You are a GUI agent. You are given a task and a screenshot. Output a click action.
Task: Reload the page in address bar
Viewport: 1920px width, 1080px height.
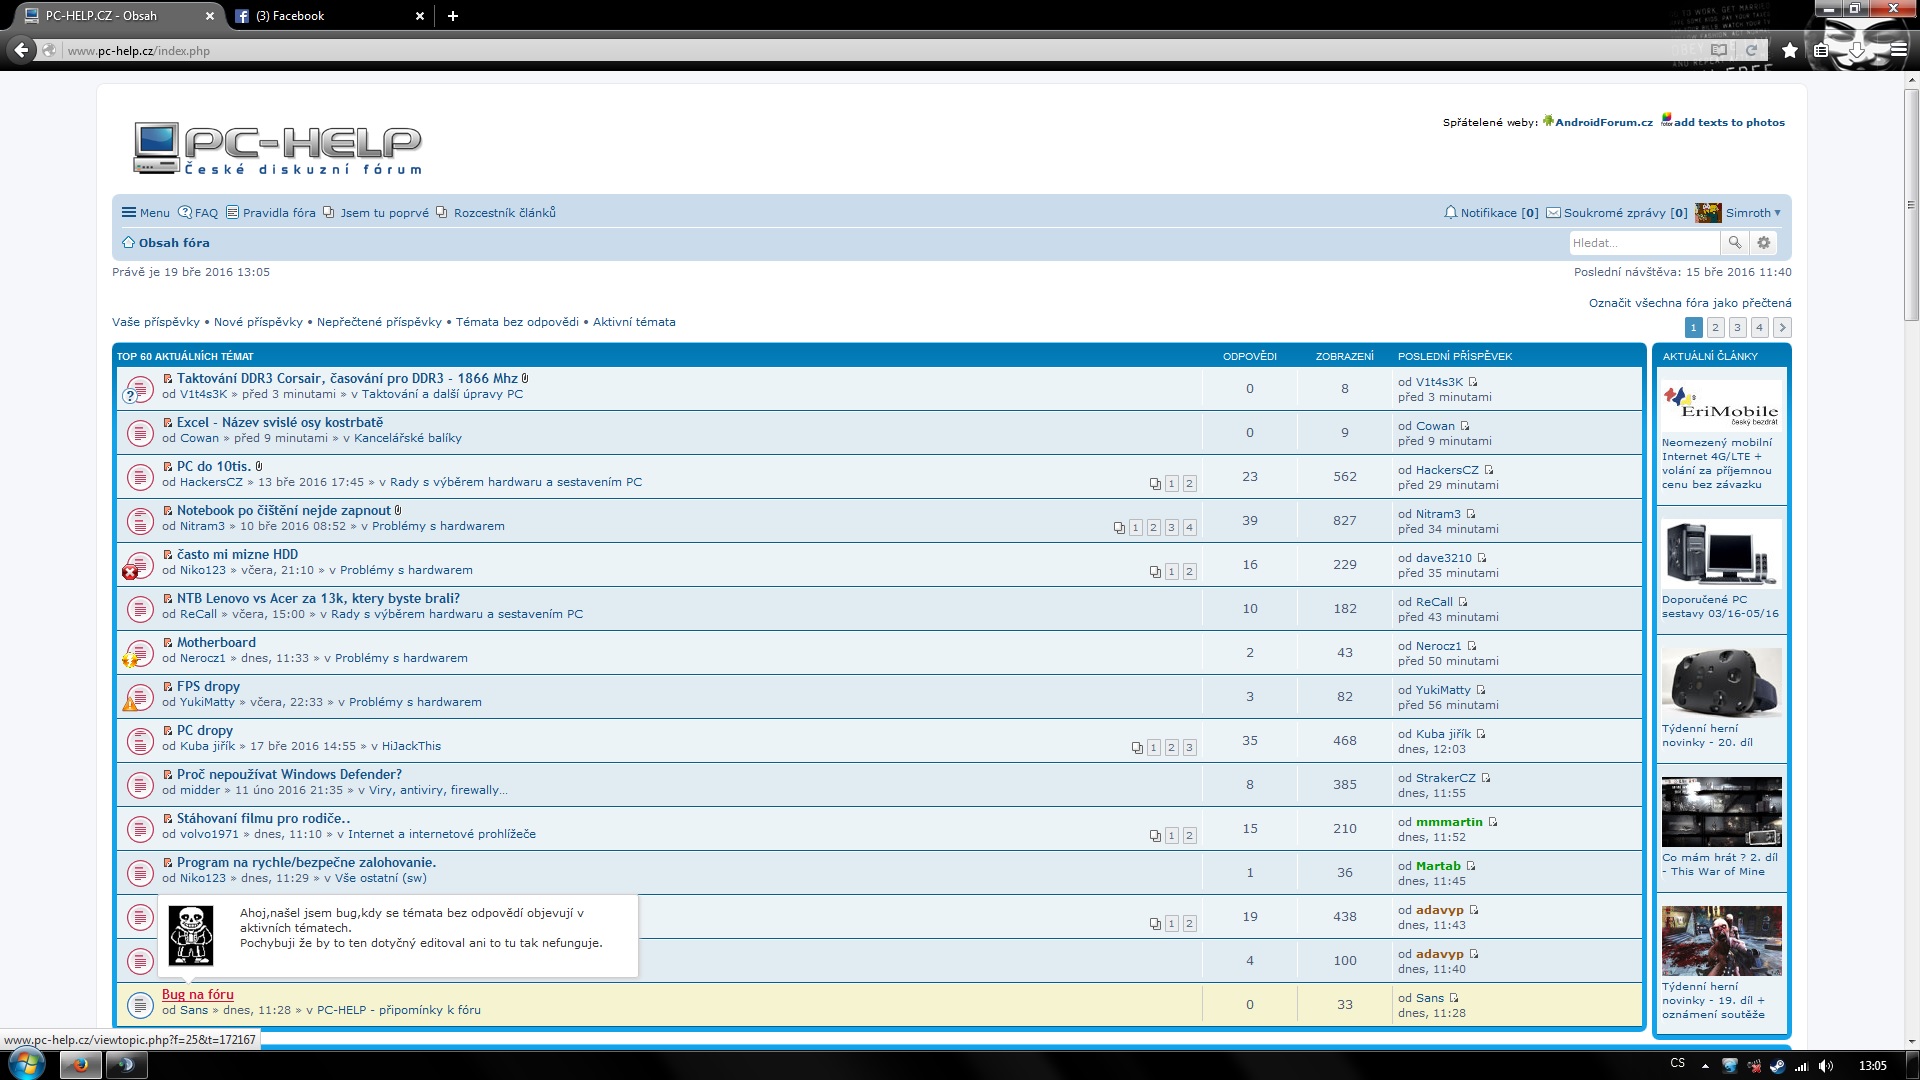pos(1752,50)
